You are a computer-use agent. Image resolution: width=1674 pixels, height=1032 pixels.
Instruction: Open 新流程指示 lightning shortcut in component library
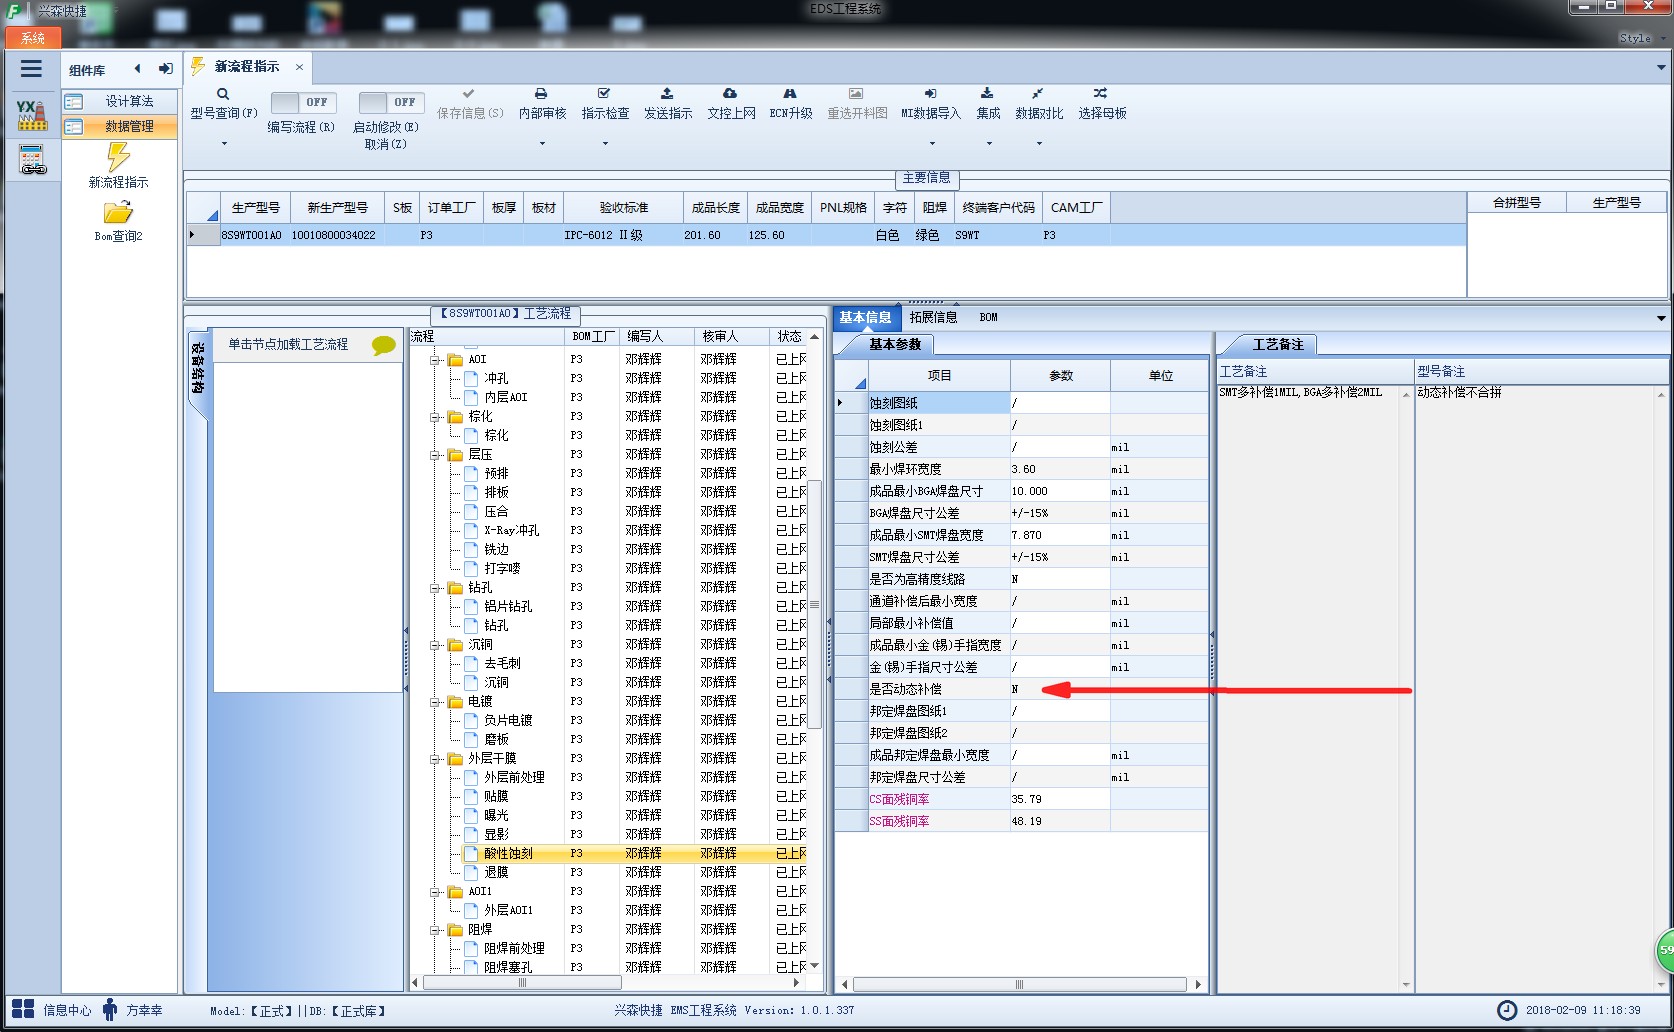[118, 165]
